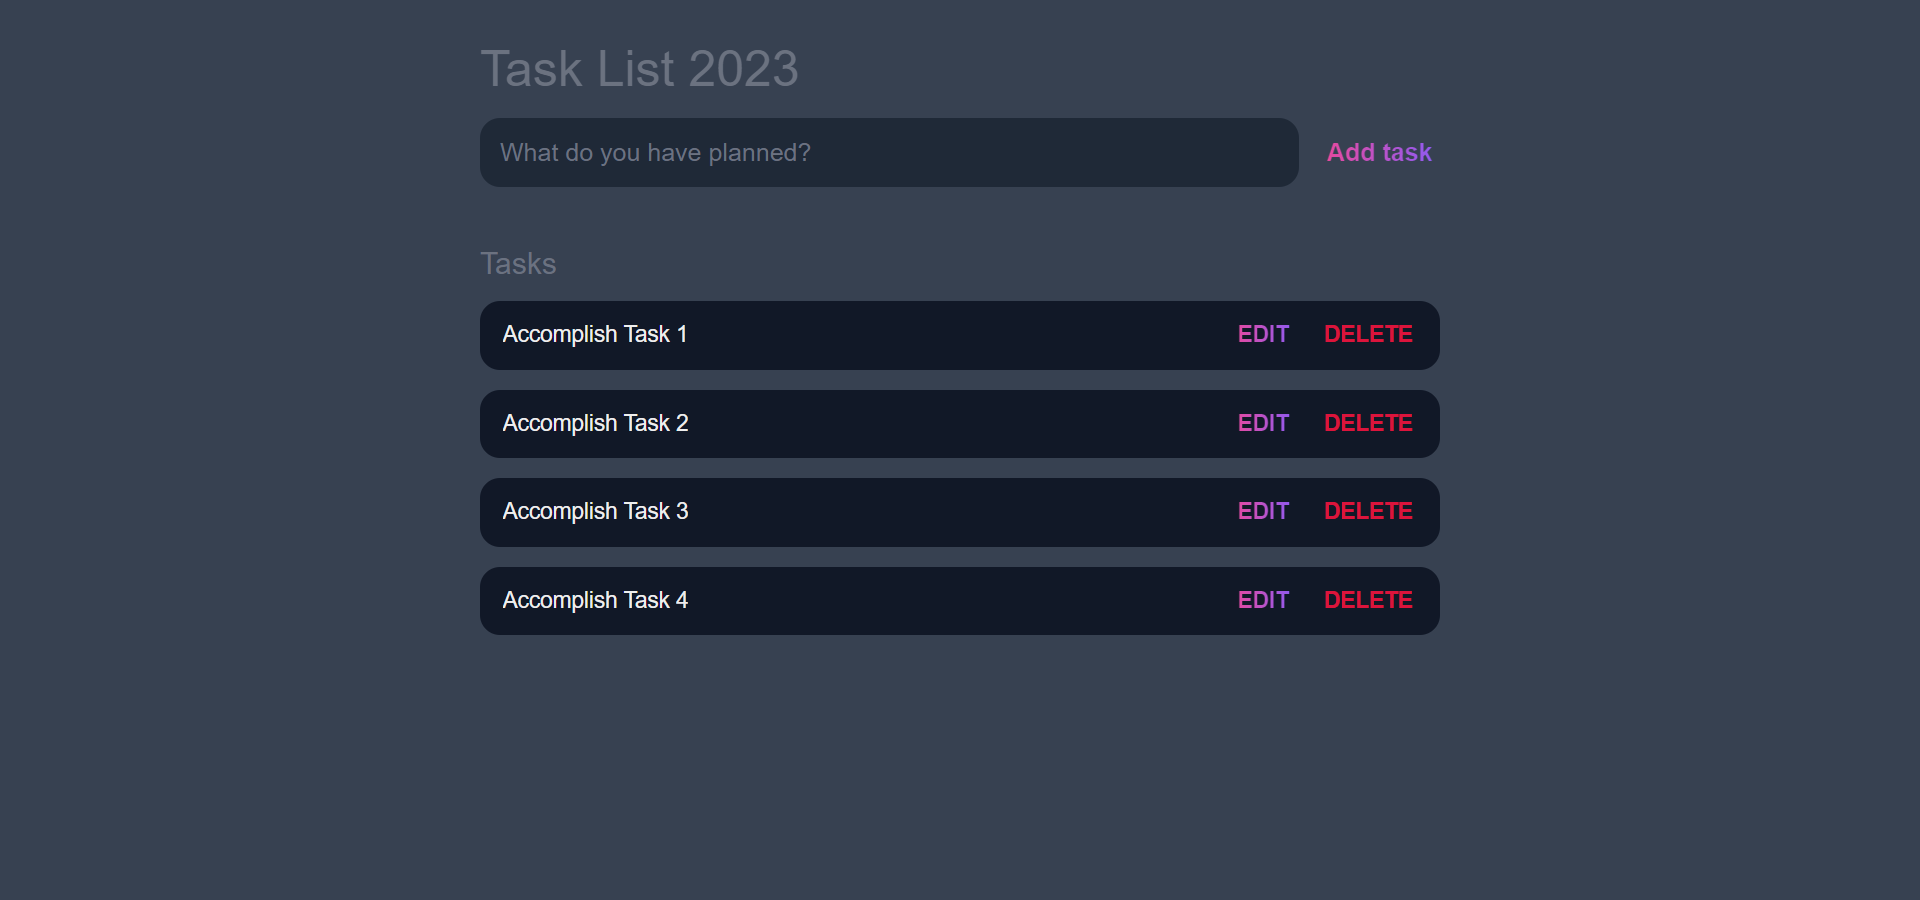This screenshot has height=900, width=1920.
Task: Edit "Accomplish Task 2"
Action: click(x=1263, y=423)
